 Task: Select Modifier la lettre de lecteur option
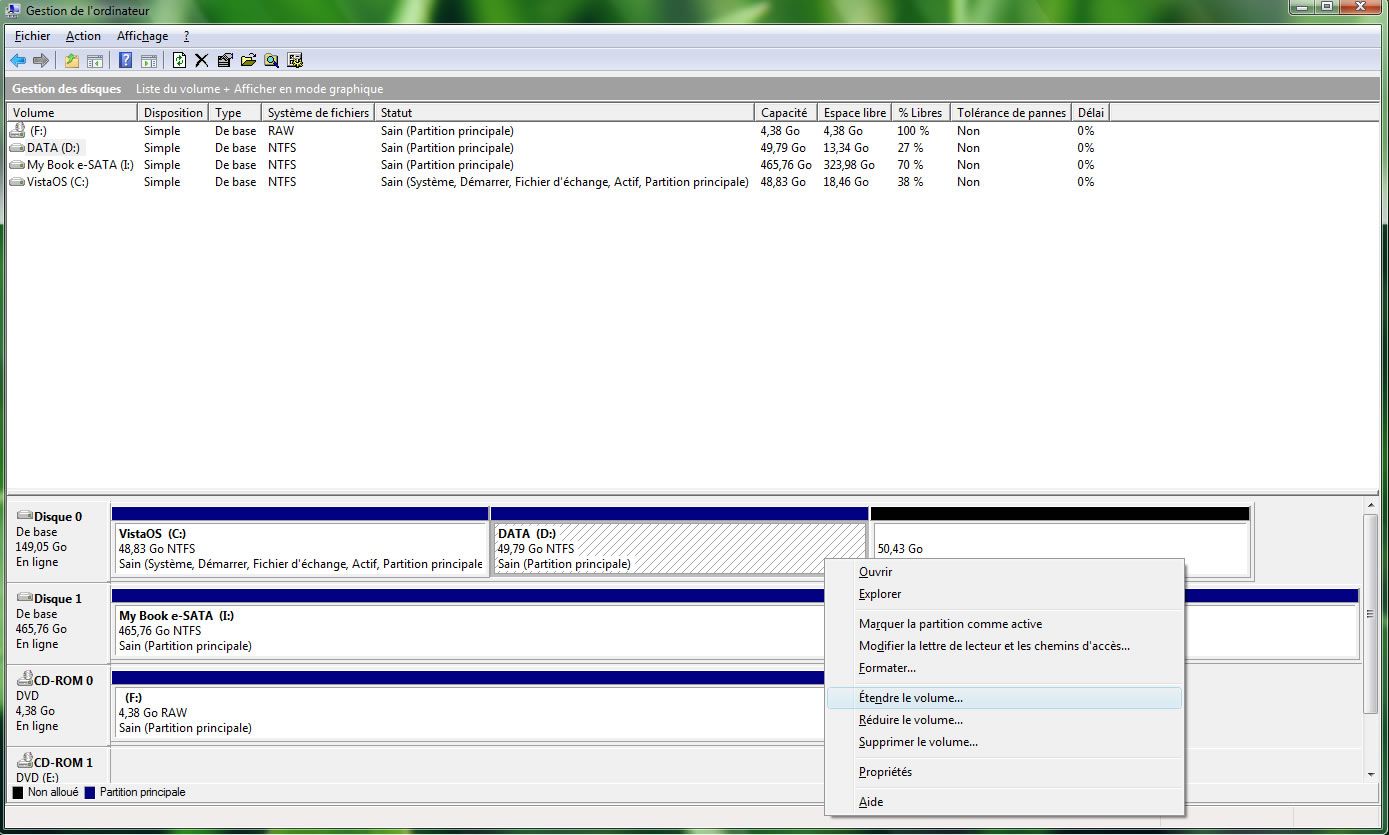coord(1004,646)
